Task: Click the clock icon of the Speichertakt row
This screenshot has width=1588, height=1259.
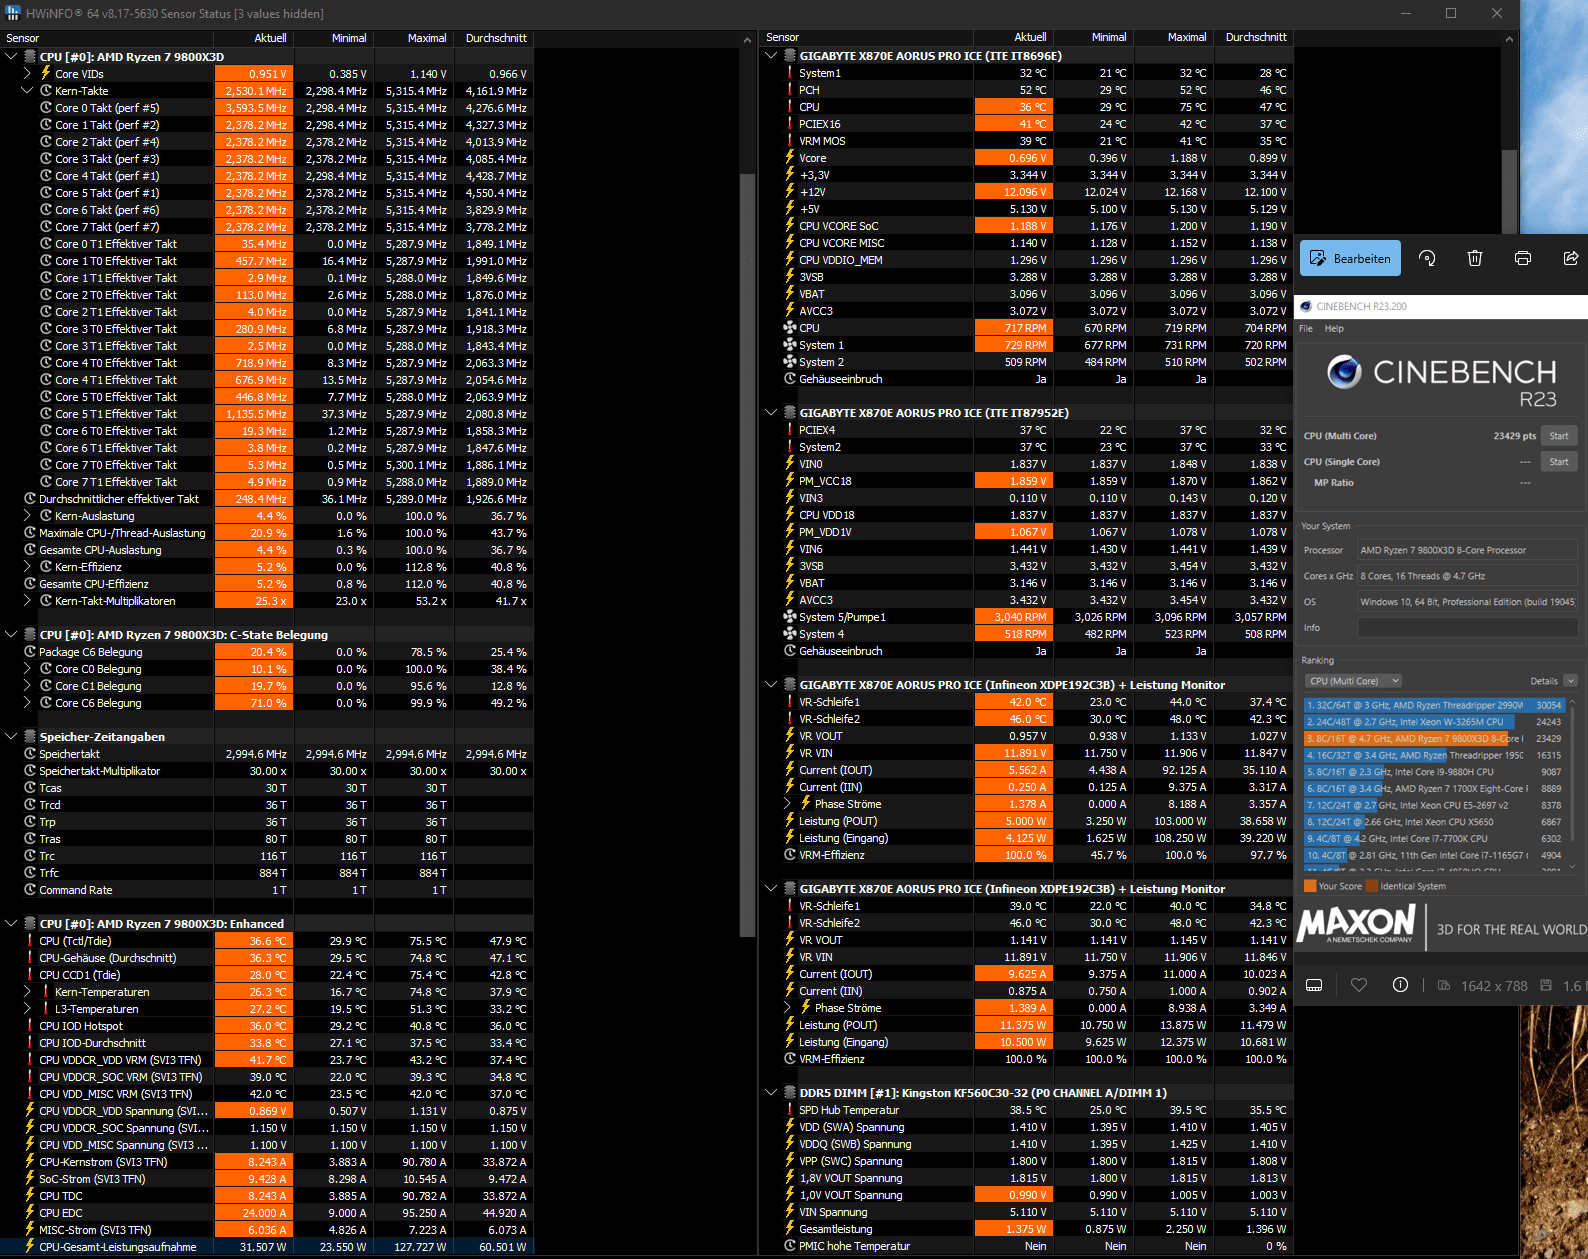Action: [30, 754]
